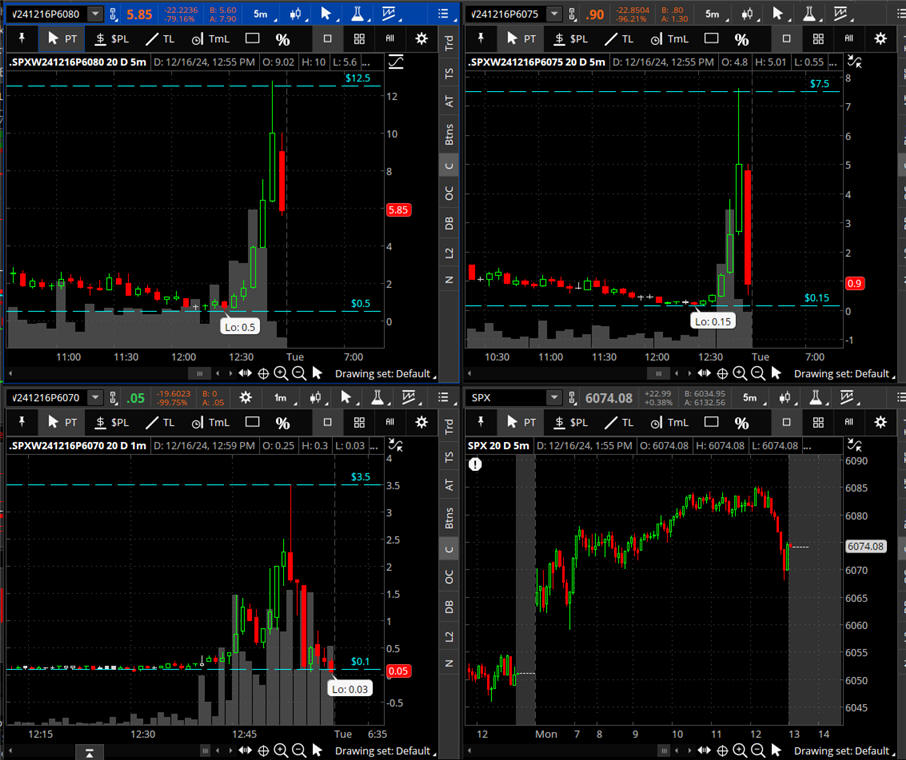The height and width of the screenshot is (760, 906).
Task: Open drawing toolbar gear settings in P6080 panel
Action: [422, 39]
